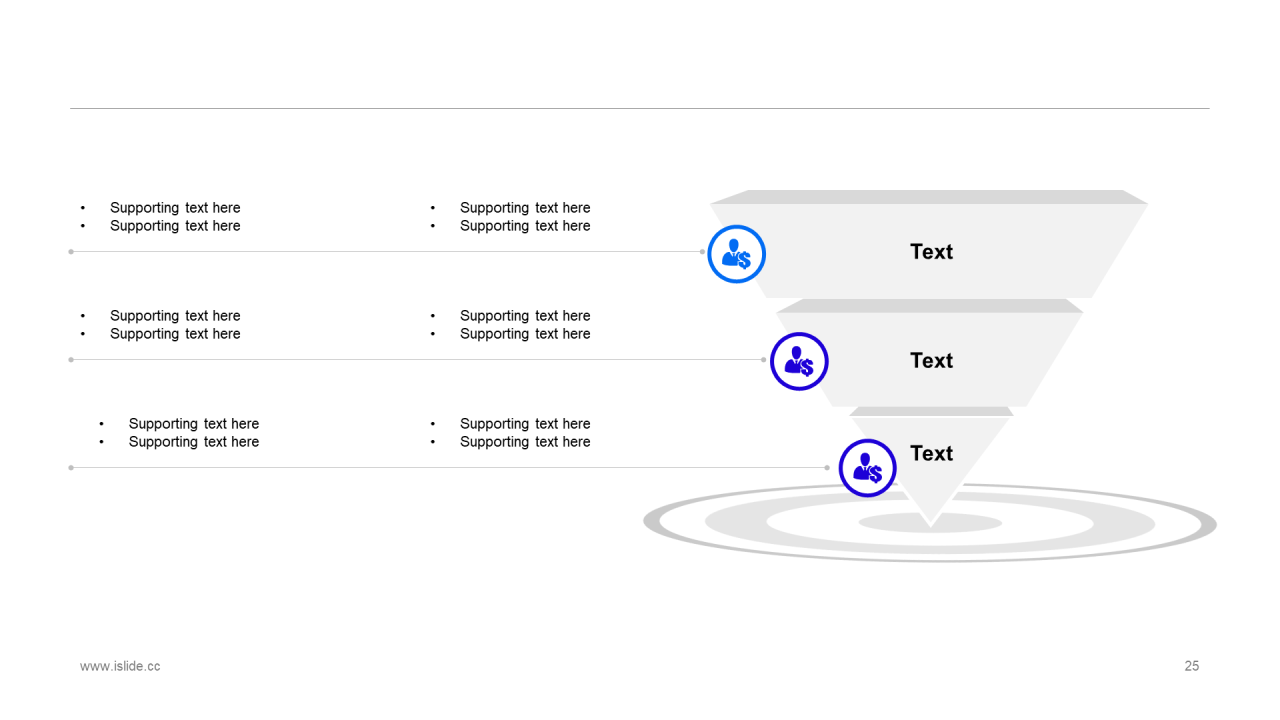1280x720 pixels.
Task: Click the first connector line's left endpoint dot
Action: [71, 252]
